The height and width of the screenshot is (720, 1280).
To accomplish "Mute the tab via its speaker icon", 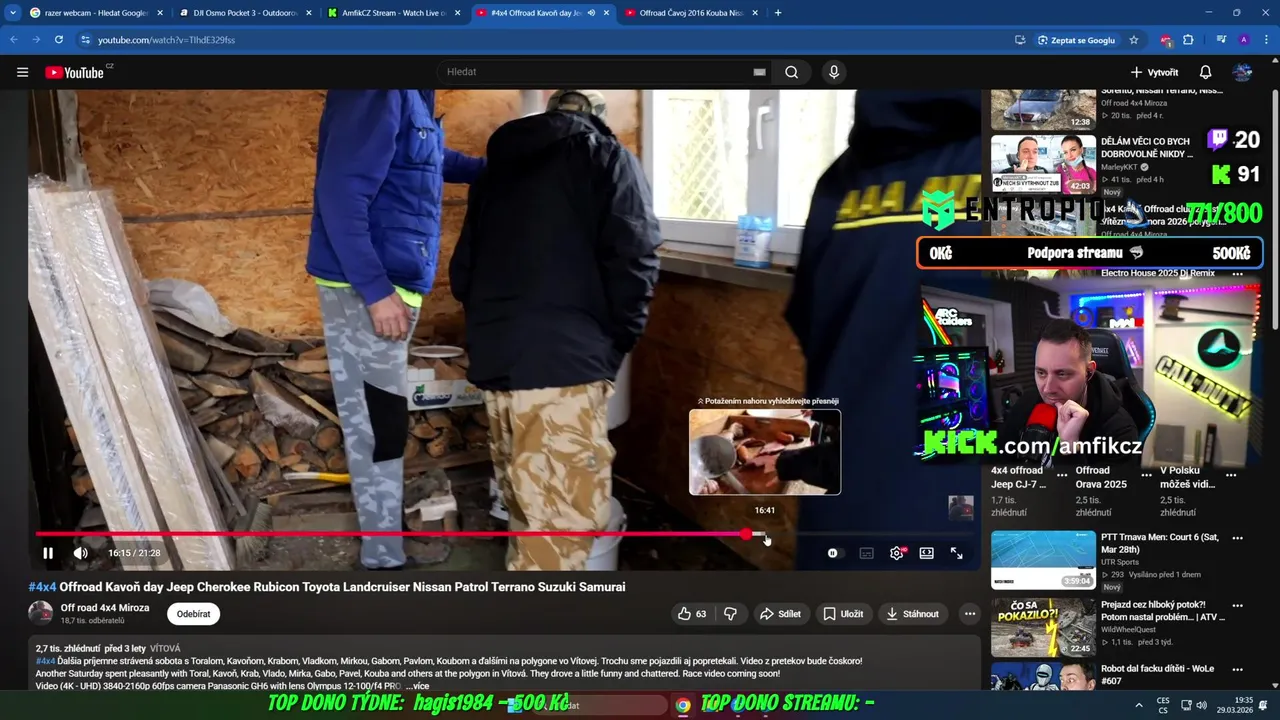I will click(x=591, y=13).
